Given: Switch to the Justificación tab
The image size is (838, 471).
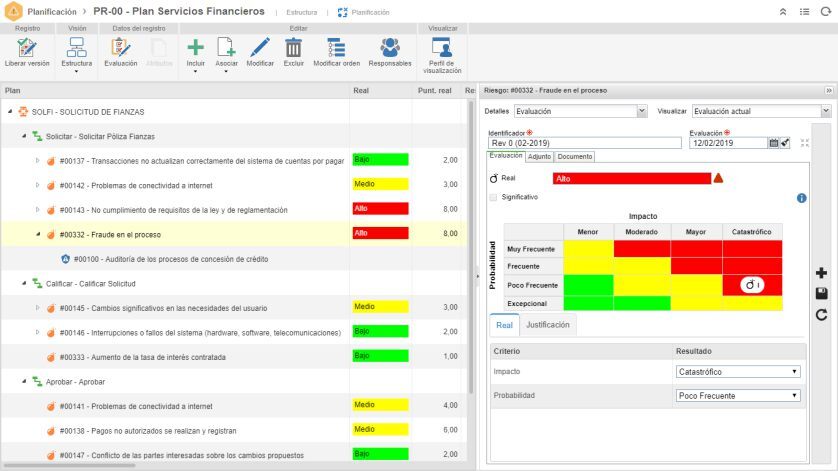Looking at the screenshot, I should (x=547, y=325).
